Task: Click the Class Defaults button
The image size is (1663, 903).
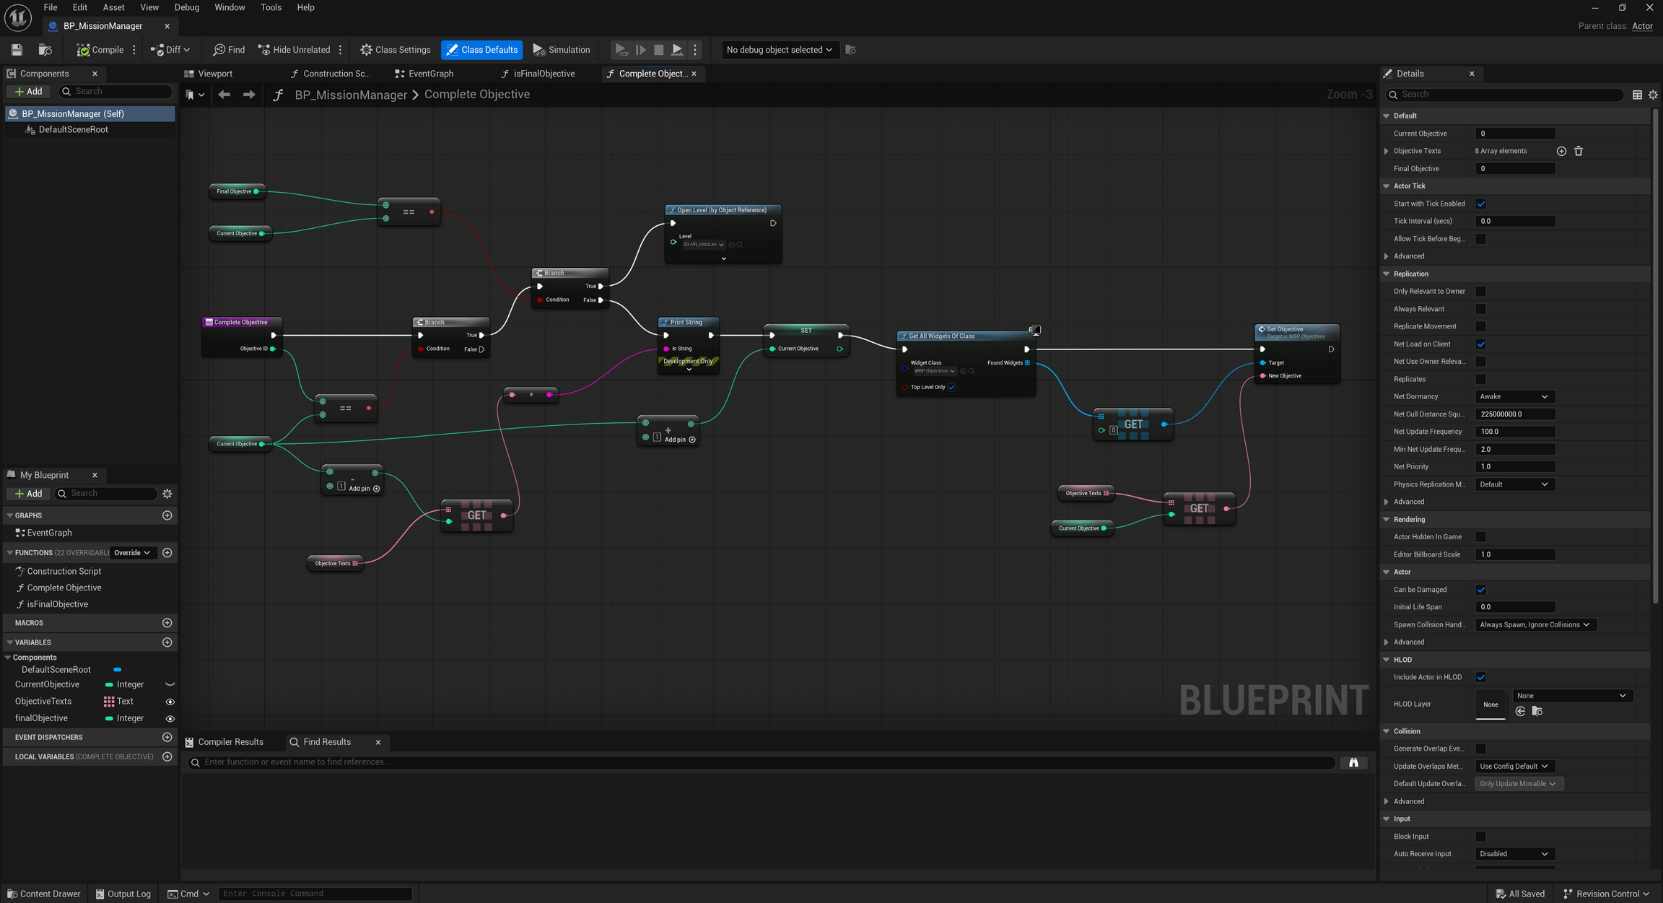Action: tap(482, 50)
